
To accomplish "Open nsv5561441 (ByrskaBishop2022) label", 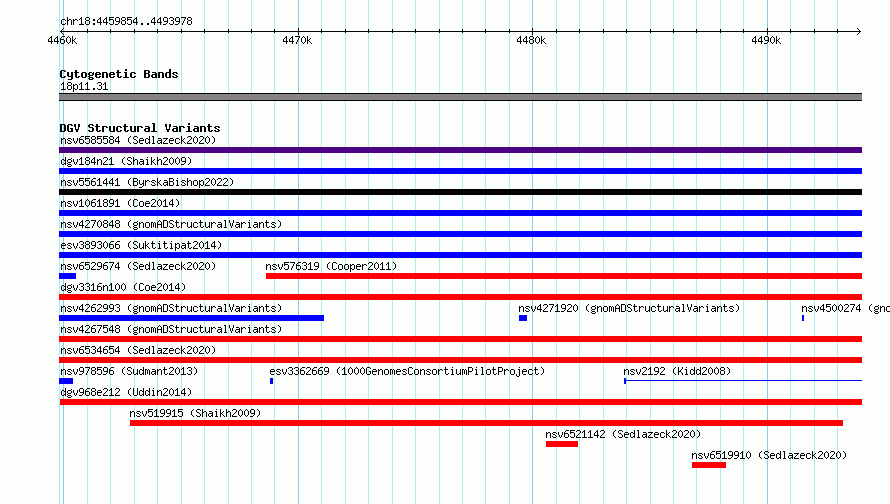I will point(147,182).
